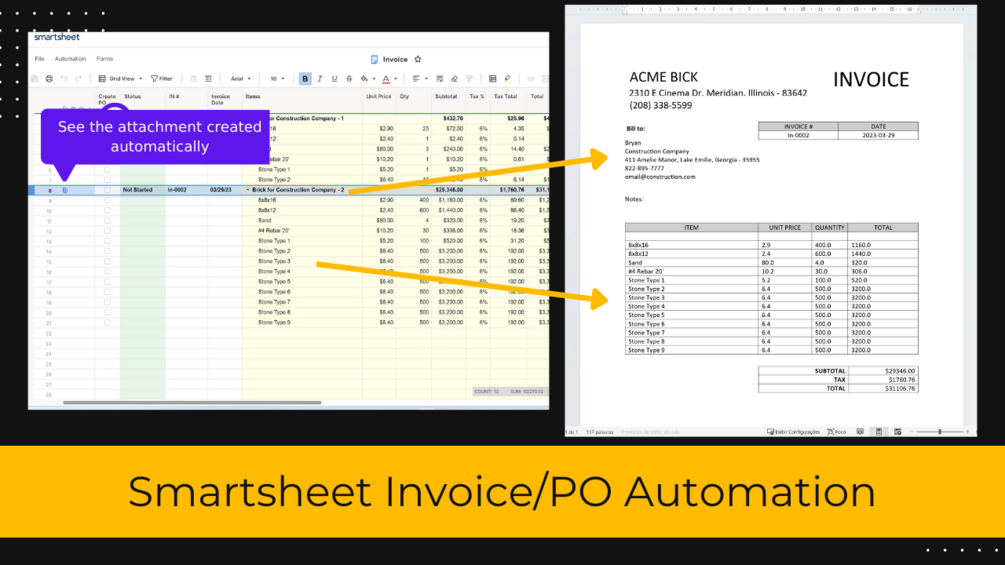Click Web Layout view icon in Word status bar
The width and height of the screenshot is (1005, 565).
[x=897, y=432]
